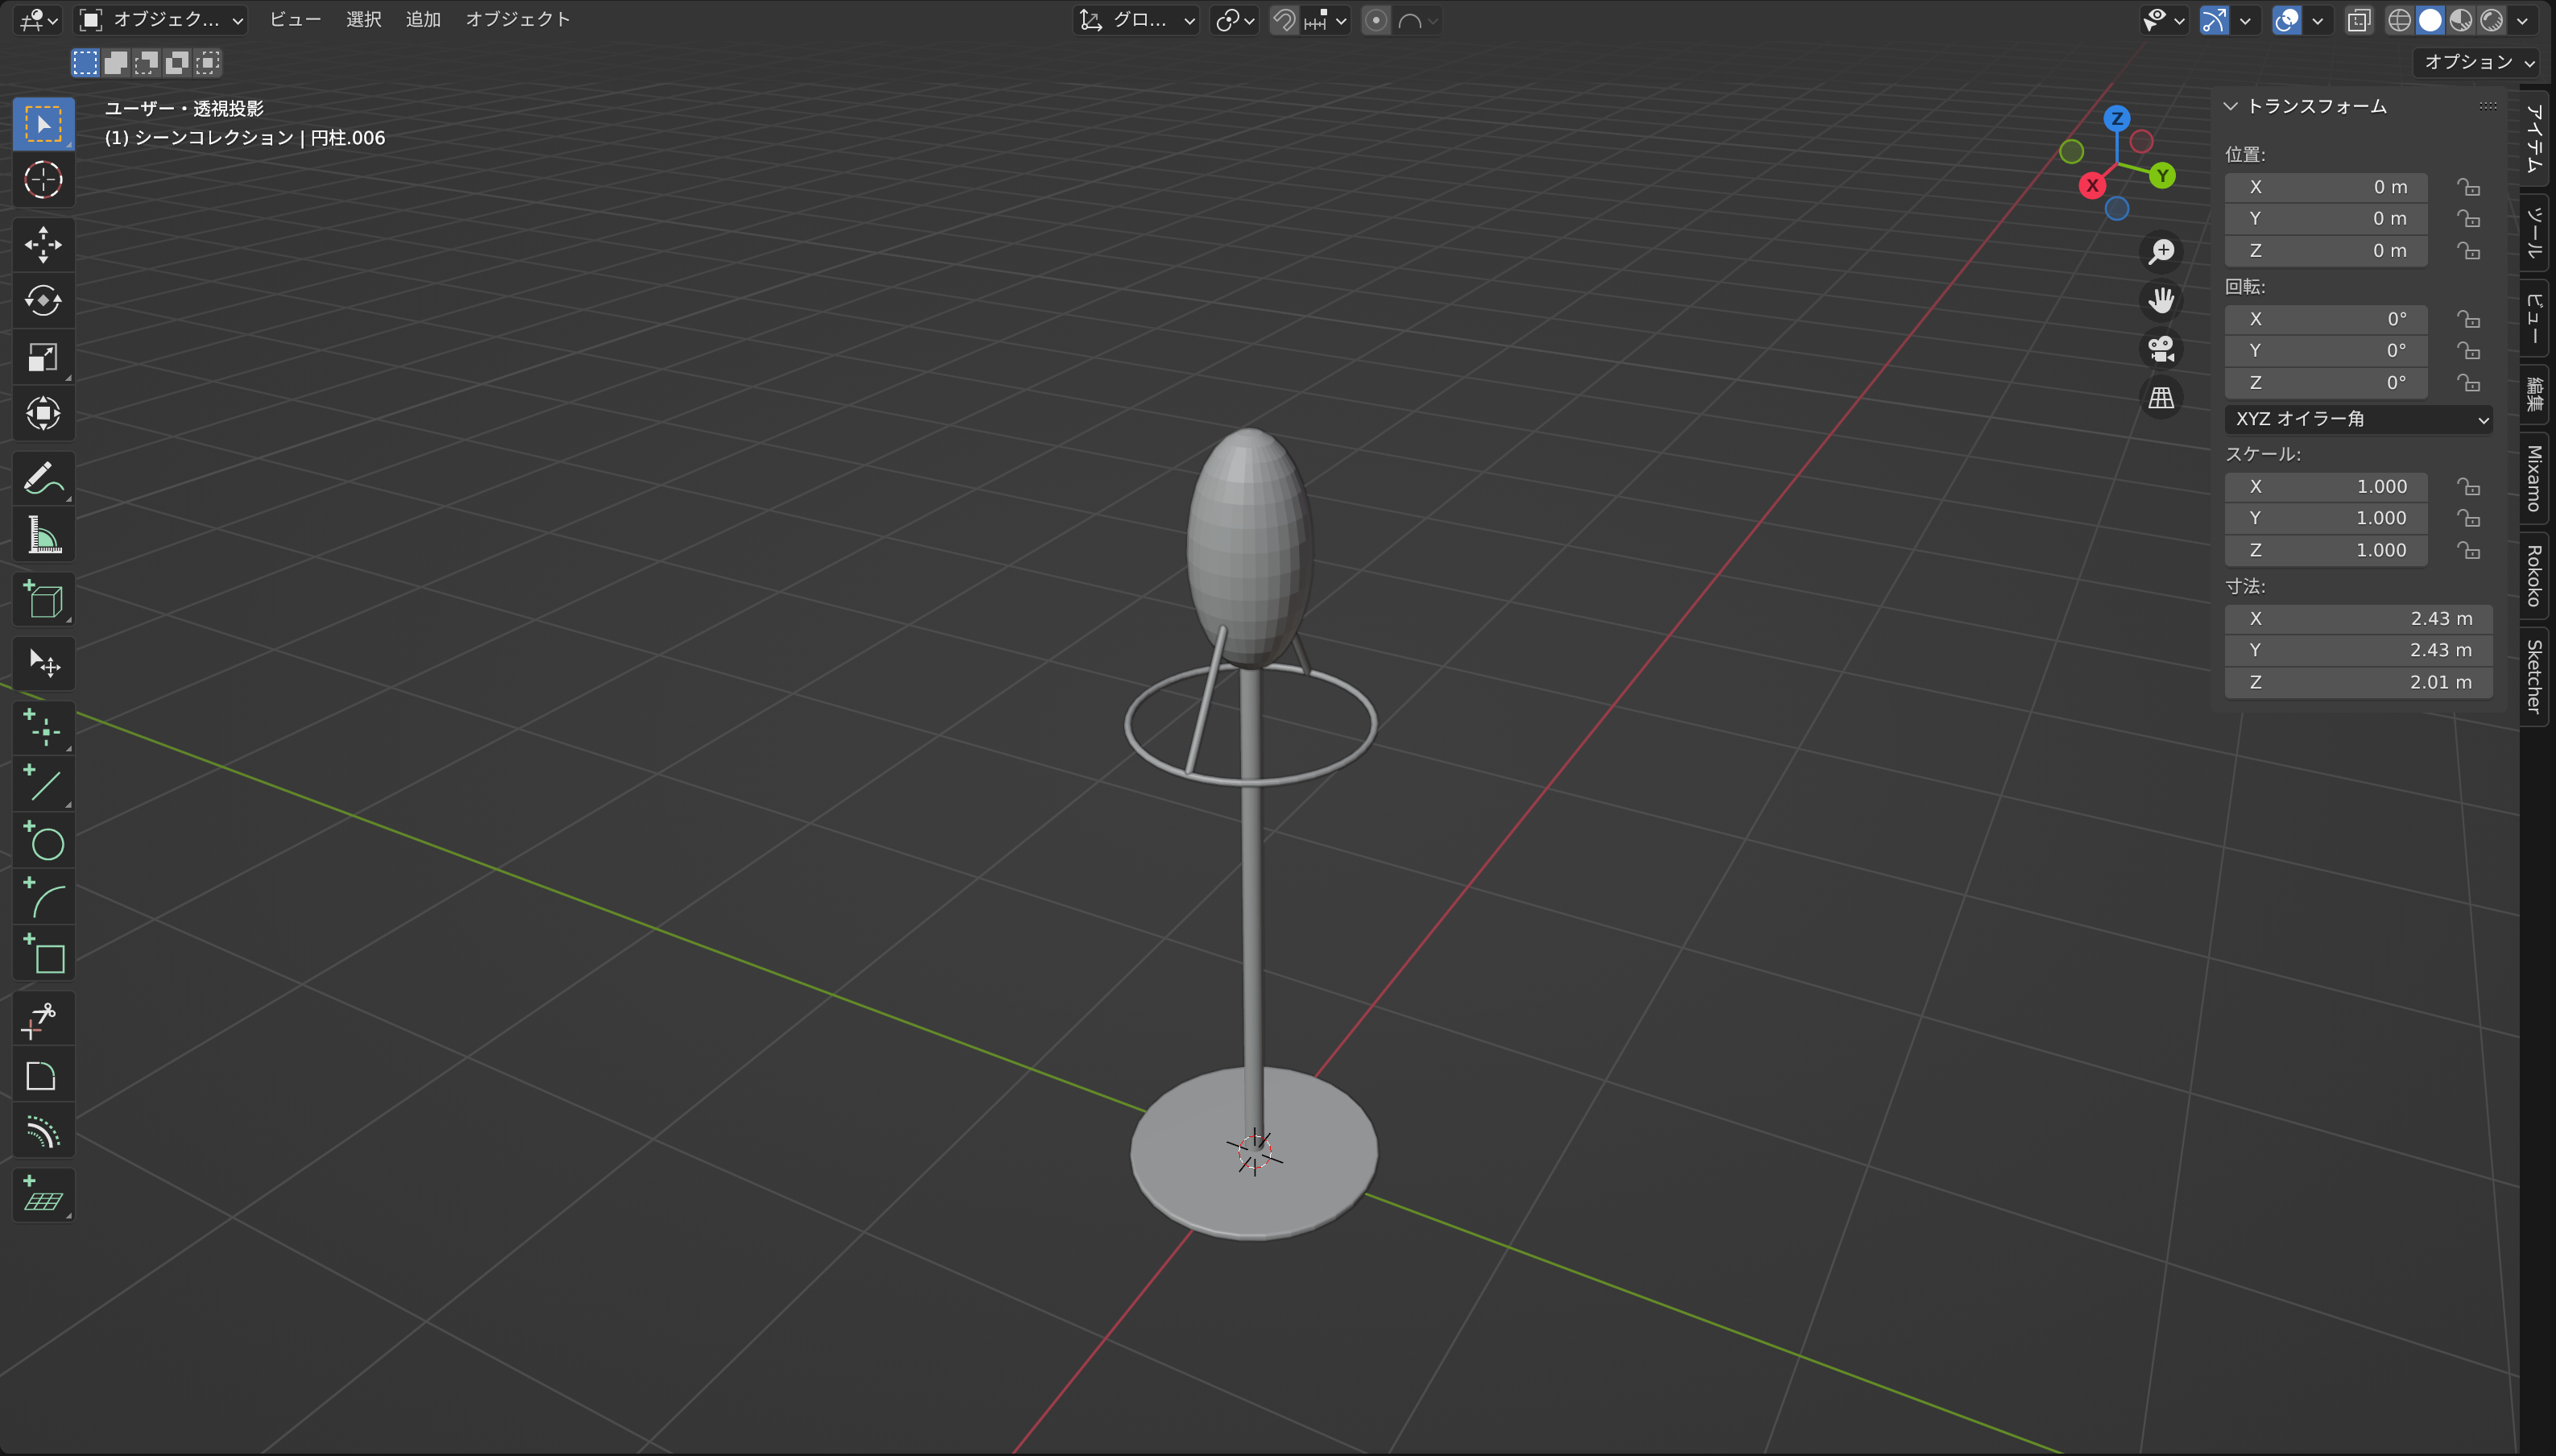Switch to the Sketcher sidebar tab
This screenshot has width=2556, height=1456.
click(x=2534, y=676)
